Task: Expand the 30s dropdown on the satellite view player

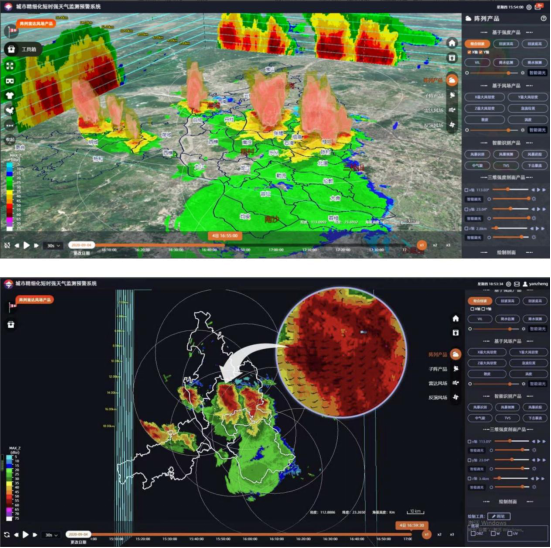Action: point(53,245)
